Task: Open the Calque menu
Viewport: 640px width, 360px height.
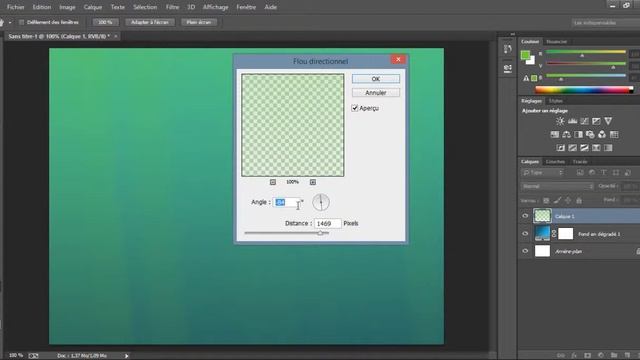Action: click(x=93, y=7)
